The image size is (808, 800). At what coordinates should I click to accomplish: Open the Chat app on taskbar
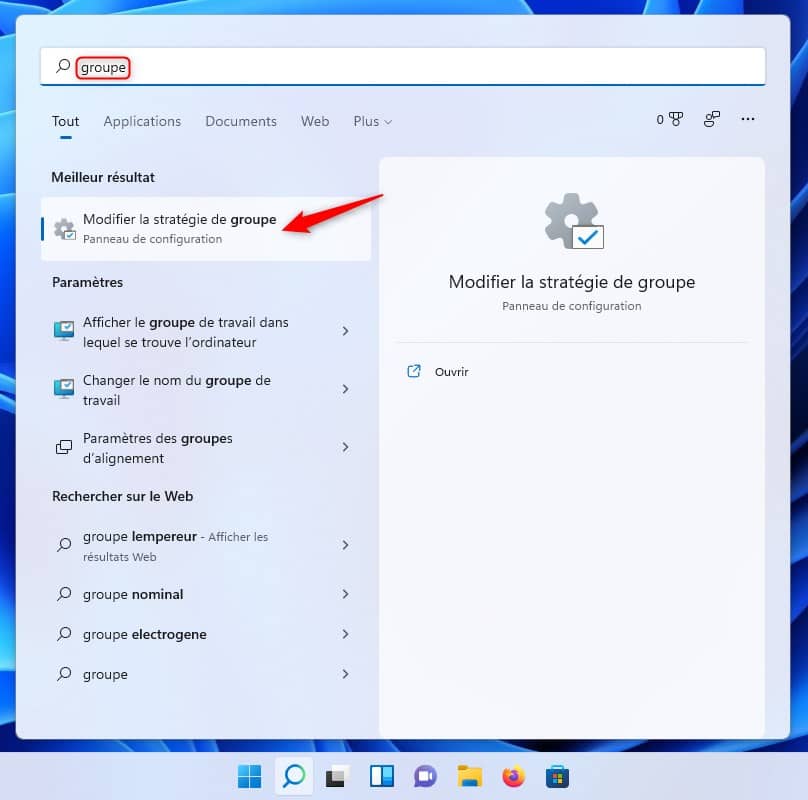point(425,776)
